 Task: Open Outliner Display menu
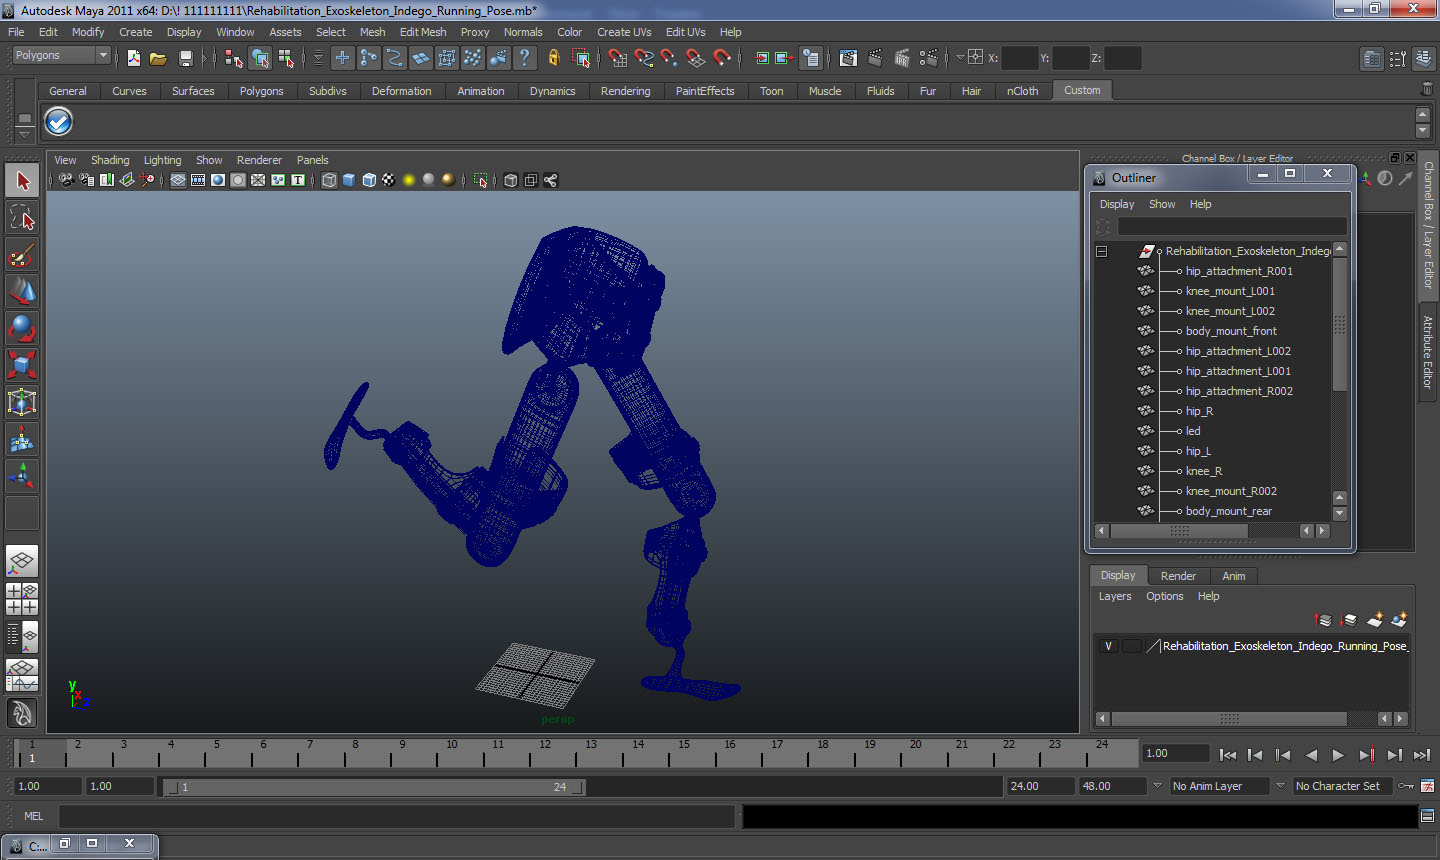pyautogui.click(x=1117, y=204)
